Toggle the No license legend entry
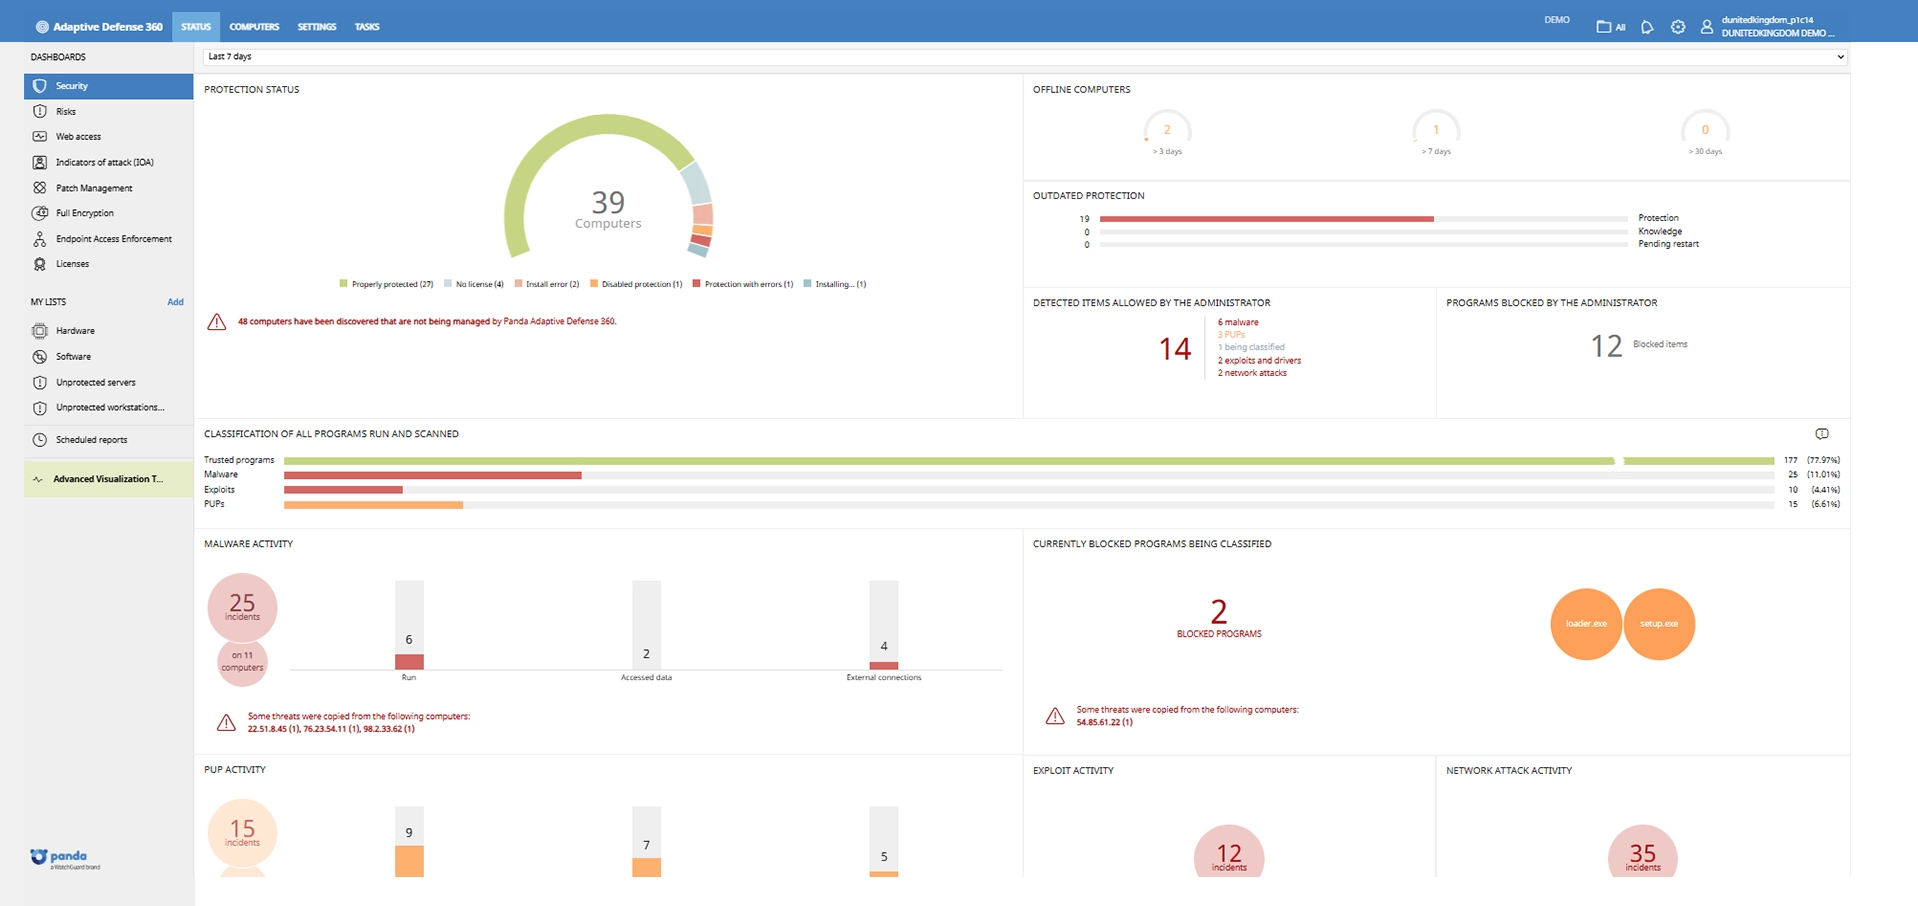This screenshot has width=1918, height=906. point(474,284)
